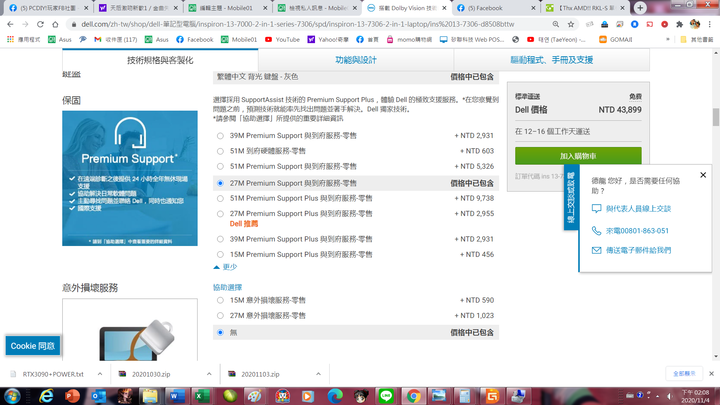This screenshot has width=720, height=405.
Task: Switch to the Thx AMD RKL-S browser tab
Action: [585, 8]
